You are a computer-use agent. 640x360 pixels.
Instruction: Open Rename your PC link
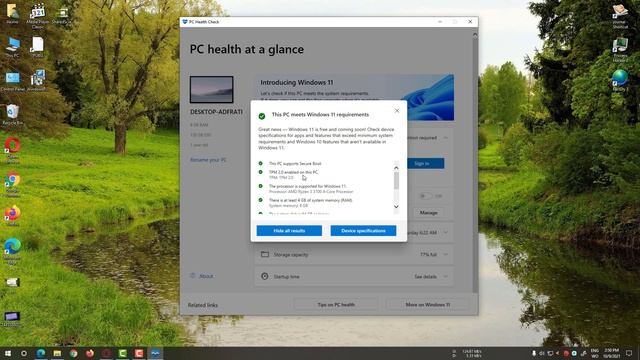208,160
